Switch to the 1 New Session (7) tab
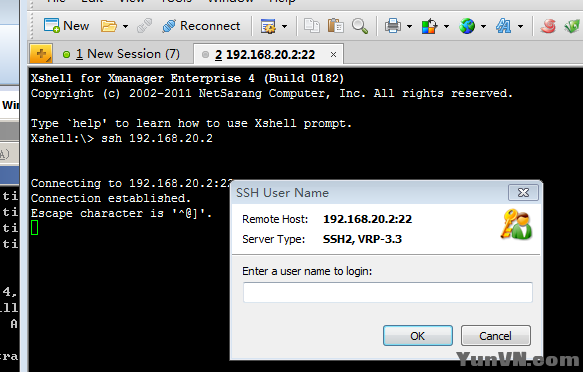The height and width of the screenshot is (372, 583). pos(122,54)
